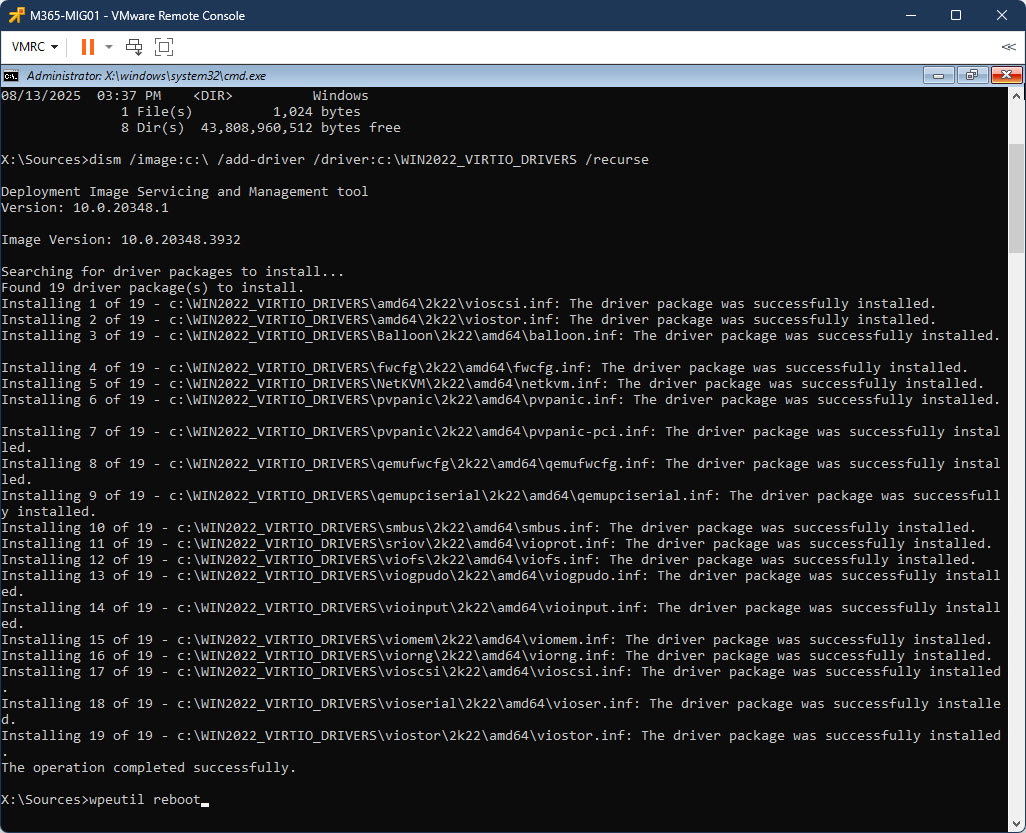Click the 'Installing 15 of 19' viomem.inf line
The image size is (1026, 833).
[x=497, y=639]
